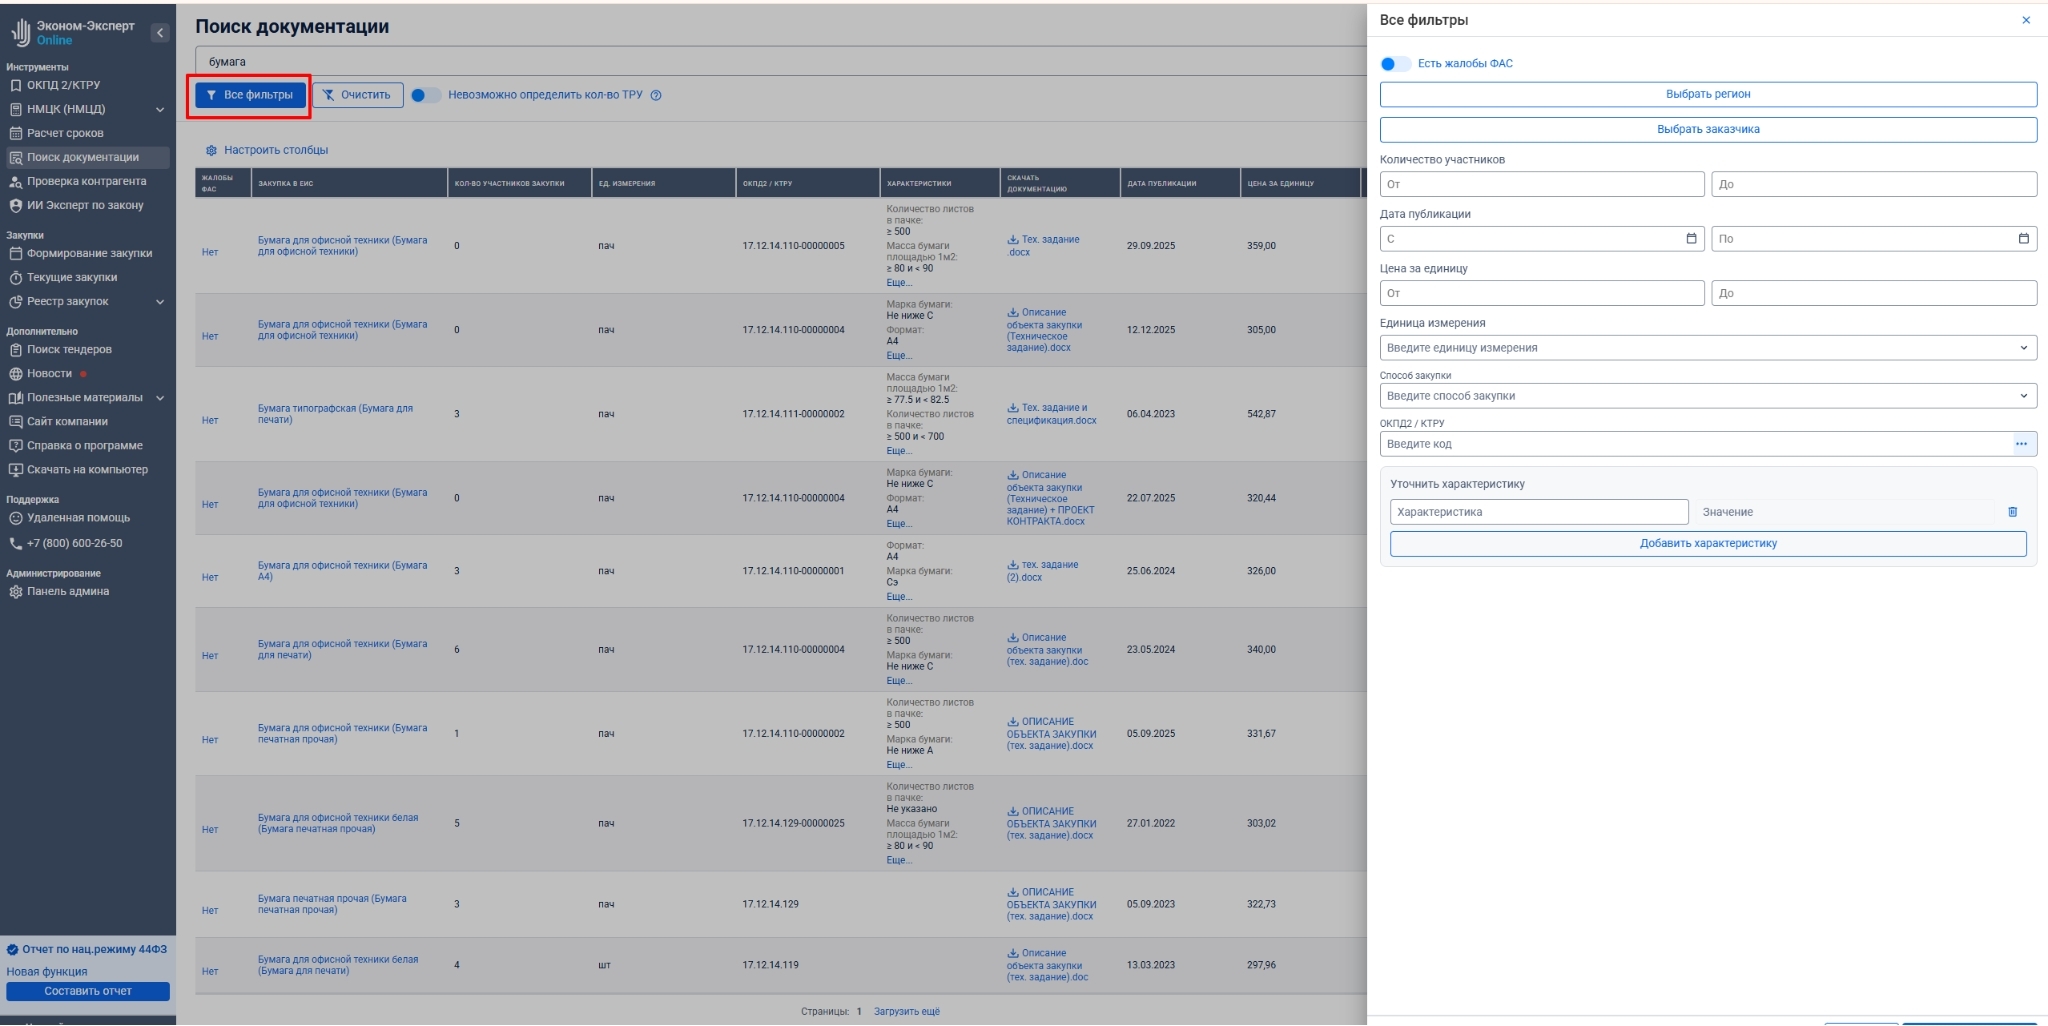Click trash icon to delete characteristic row
2048x1026 pixels.
click(2012, 512)
